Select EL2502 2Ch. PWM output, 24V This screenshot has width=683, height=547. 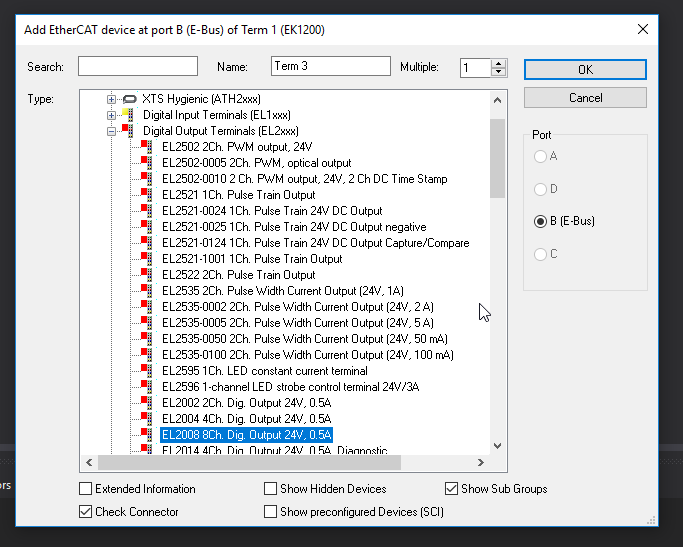[x=237, y=147]
